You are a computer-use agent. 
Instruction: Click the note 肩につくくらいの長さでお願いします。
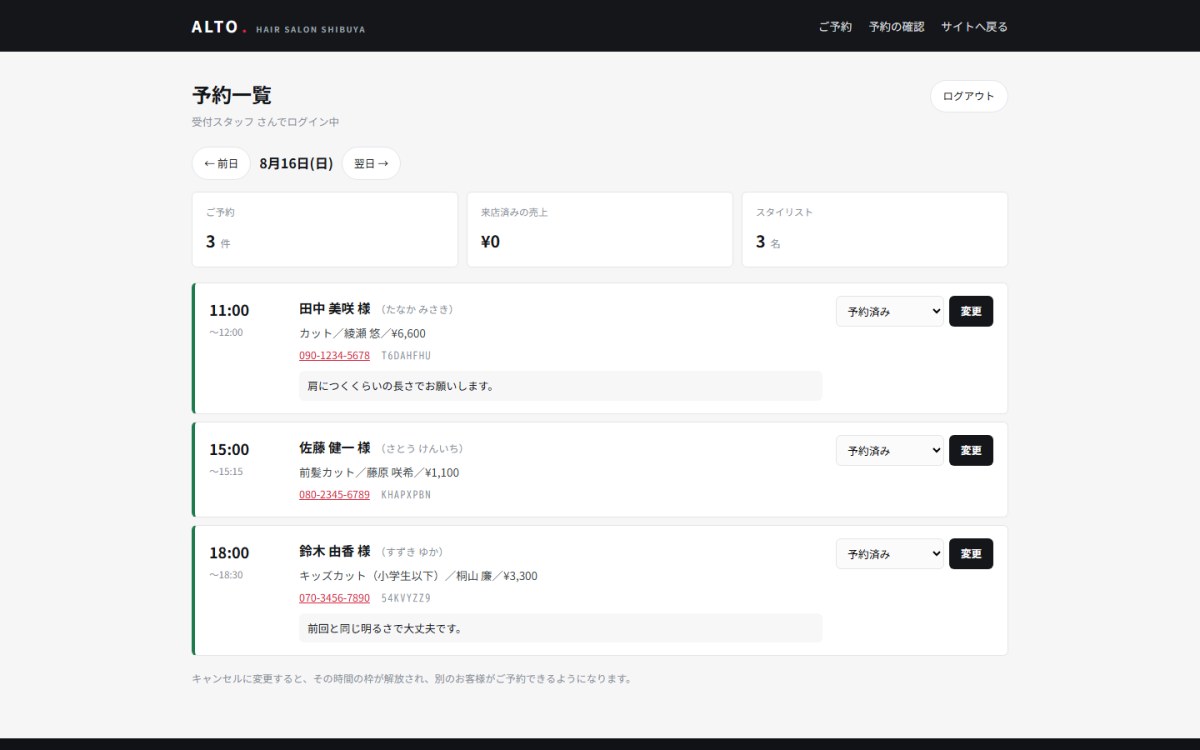(x=560, y=386)
